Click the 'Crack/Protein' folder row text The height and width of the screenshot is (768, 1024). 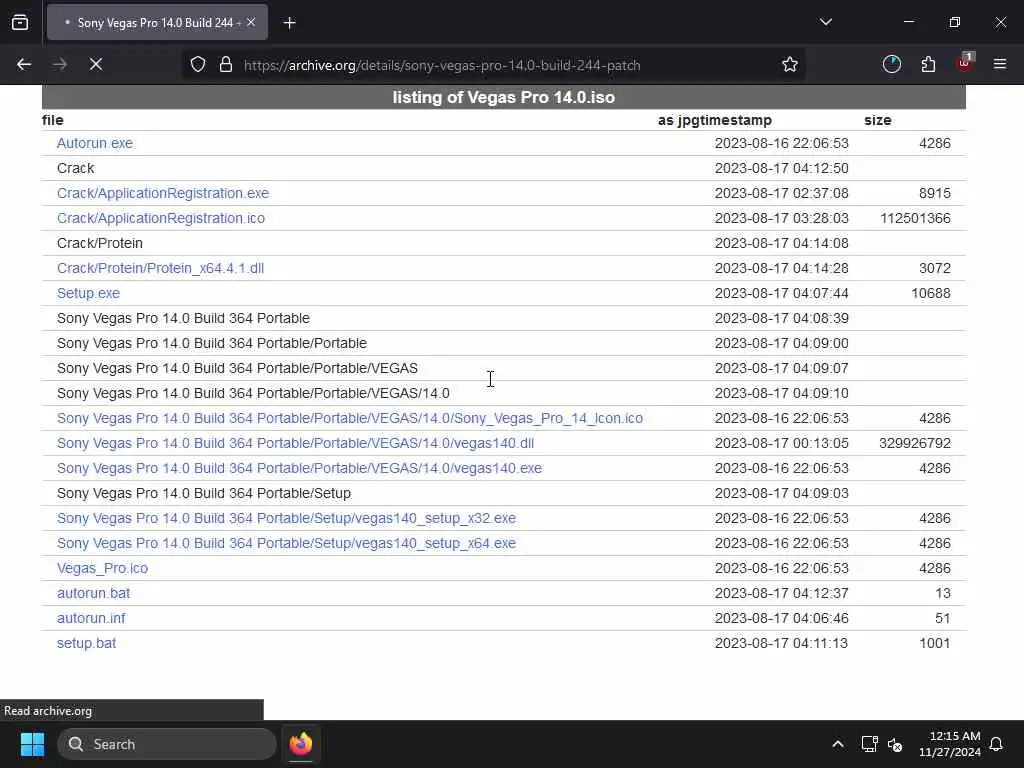tap(99, 243)
